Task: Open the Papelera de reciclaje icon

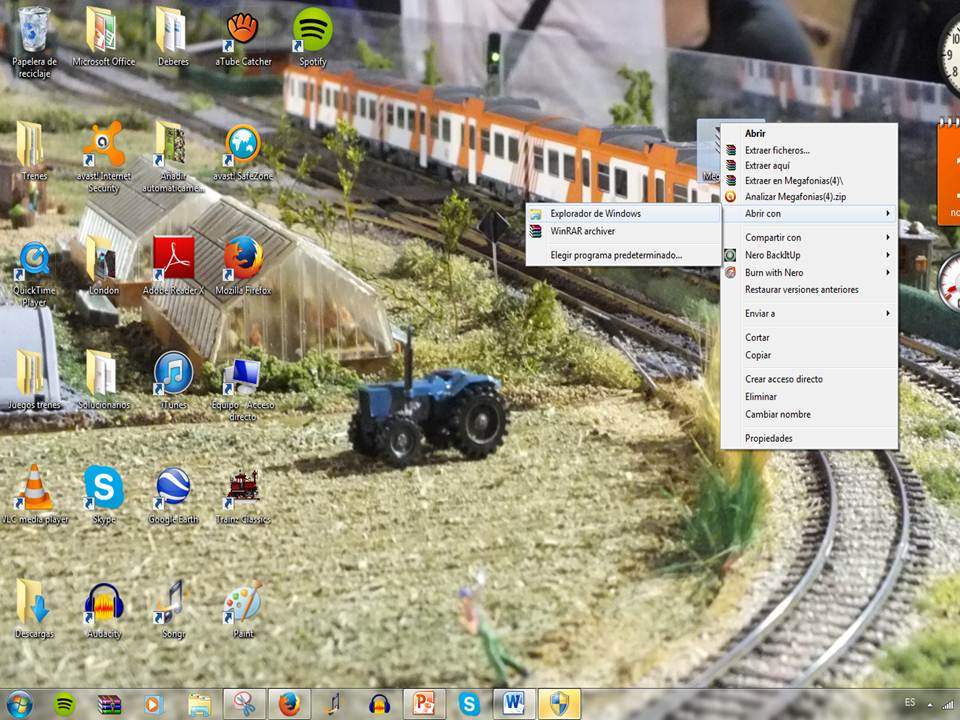Action: [34, 43]
